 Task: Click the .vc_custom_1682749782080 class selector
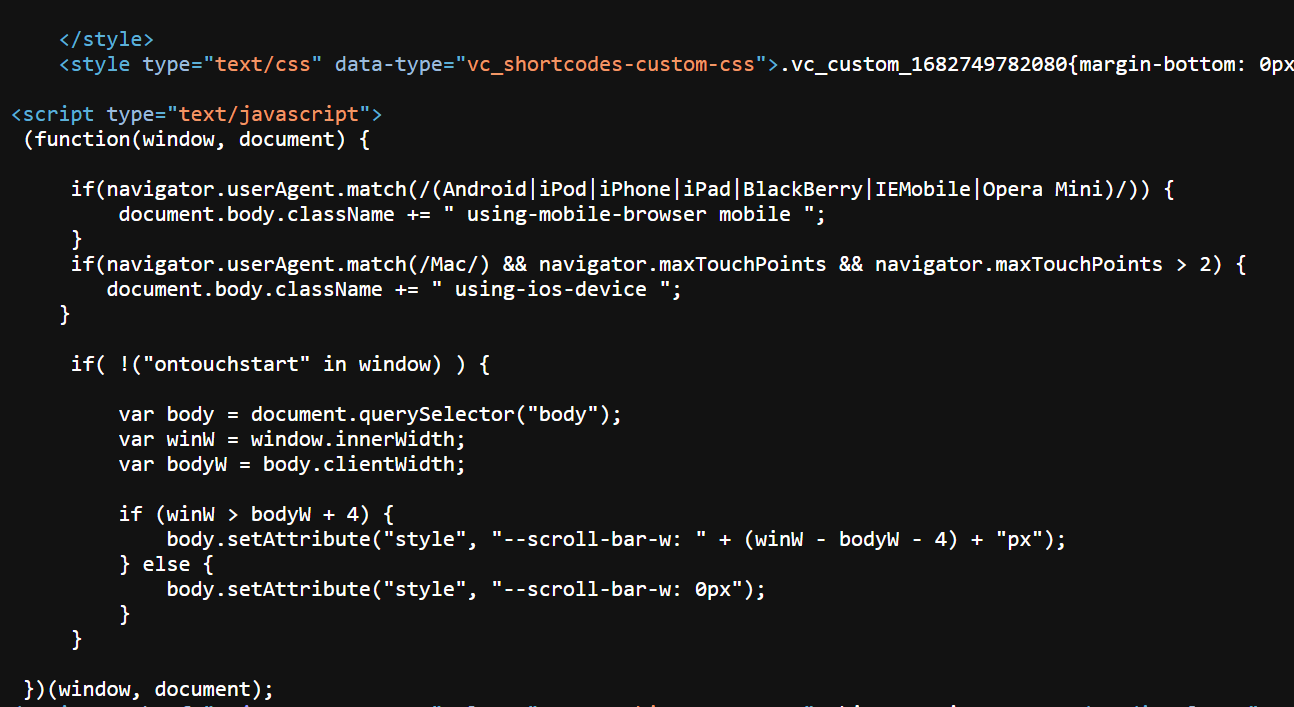coord(922,65)
